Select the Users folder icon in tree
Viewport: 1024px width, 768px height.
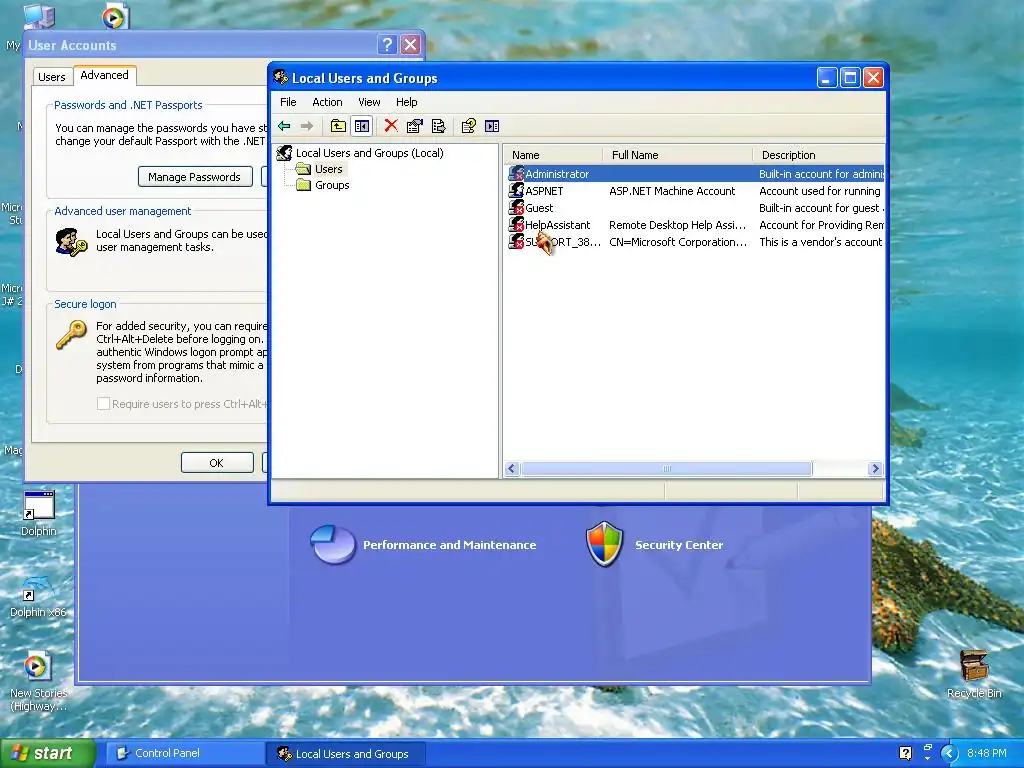point(303,169)
